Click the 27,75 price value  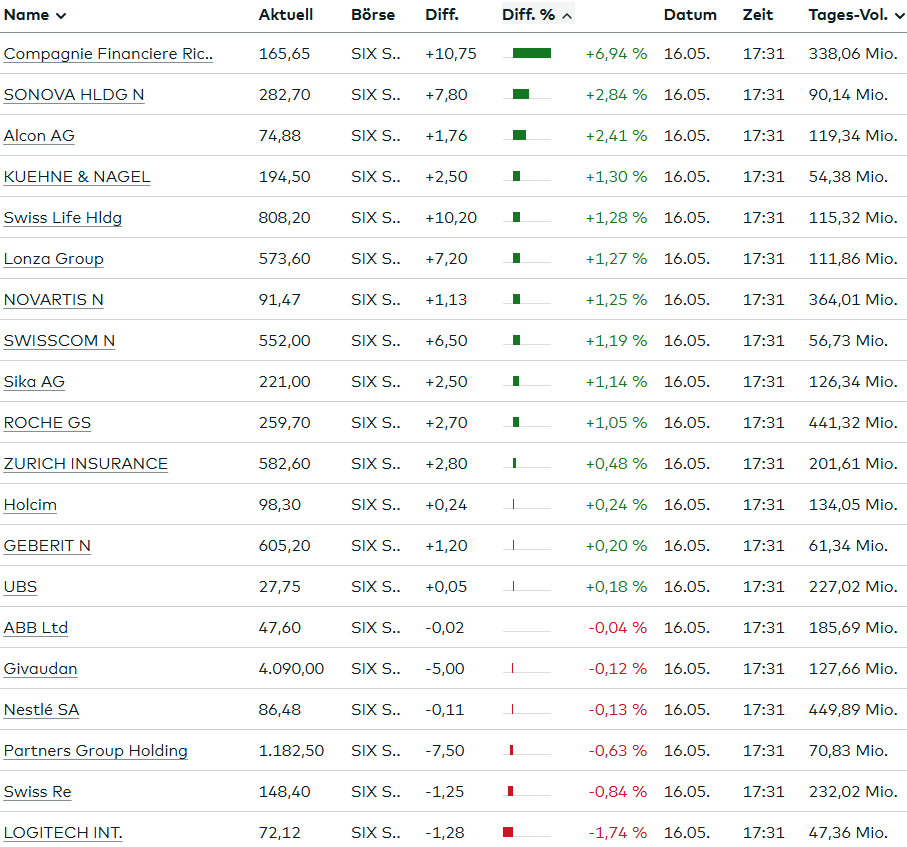pyautogui.click(x=279, y=587)
